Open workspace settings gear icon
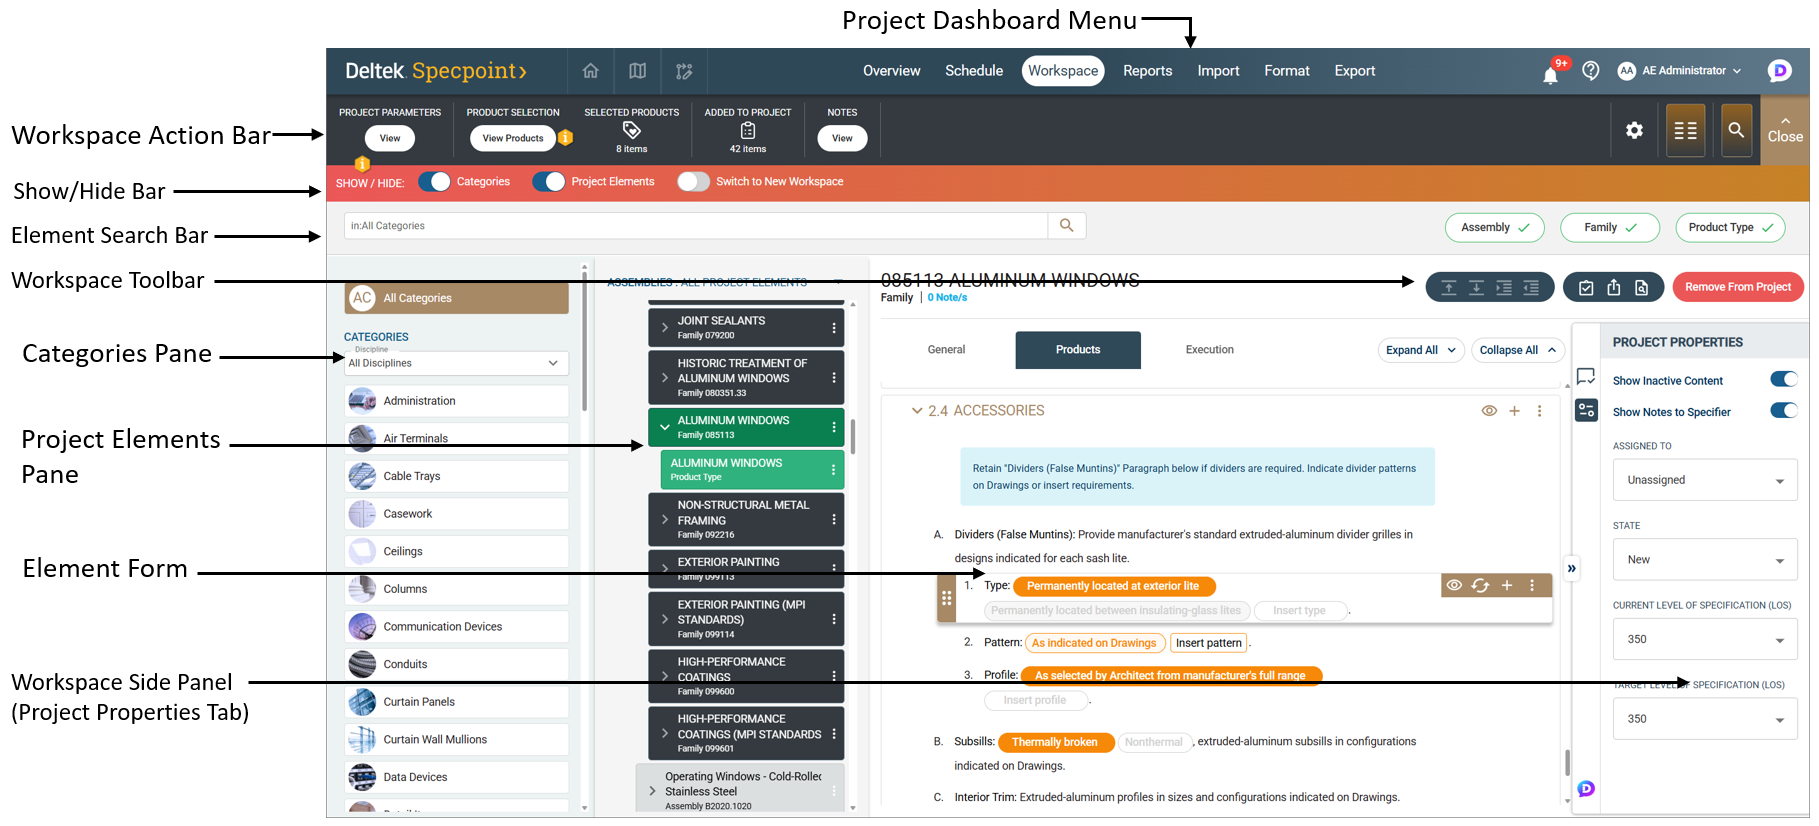Screen dimensions: 1819x826 click(1634, 130)
